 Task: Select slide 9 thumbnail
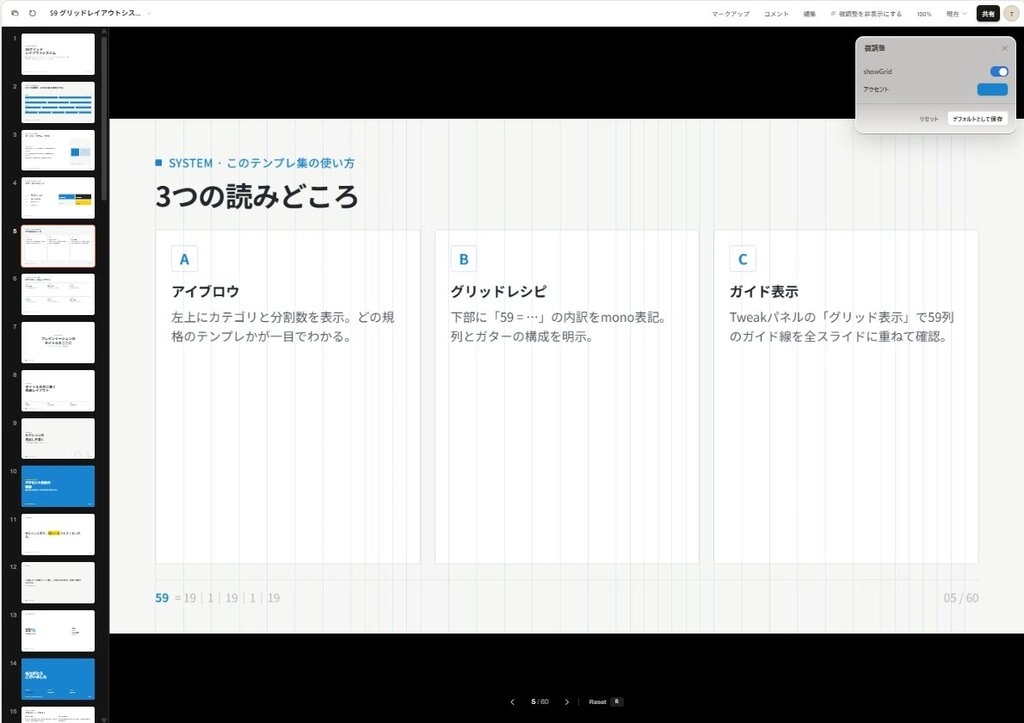click(x=58, y=439)
